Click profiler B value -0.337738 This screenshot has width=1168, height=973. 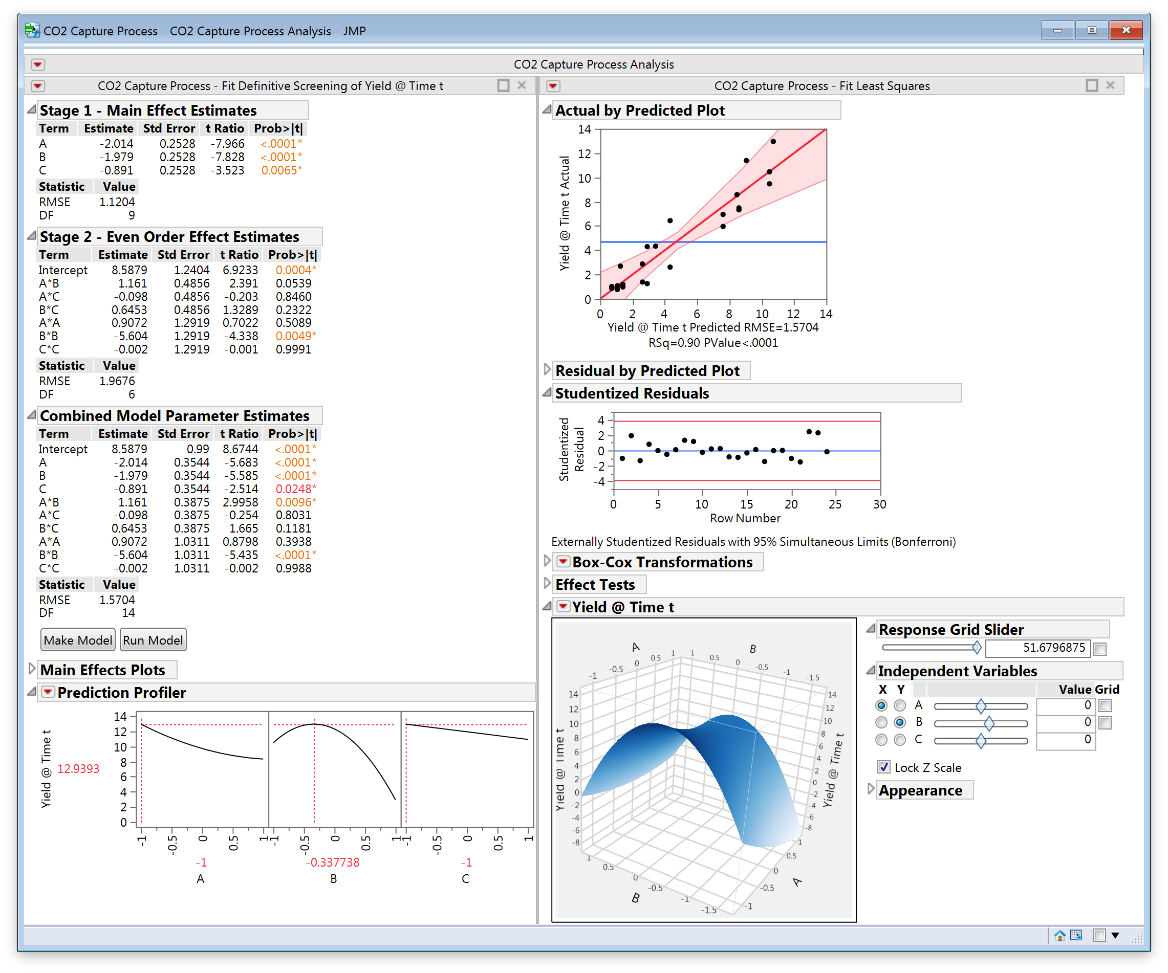click(x=333, y=863)
